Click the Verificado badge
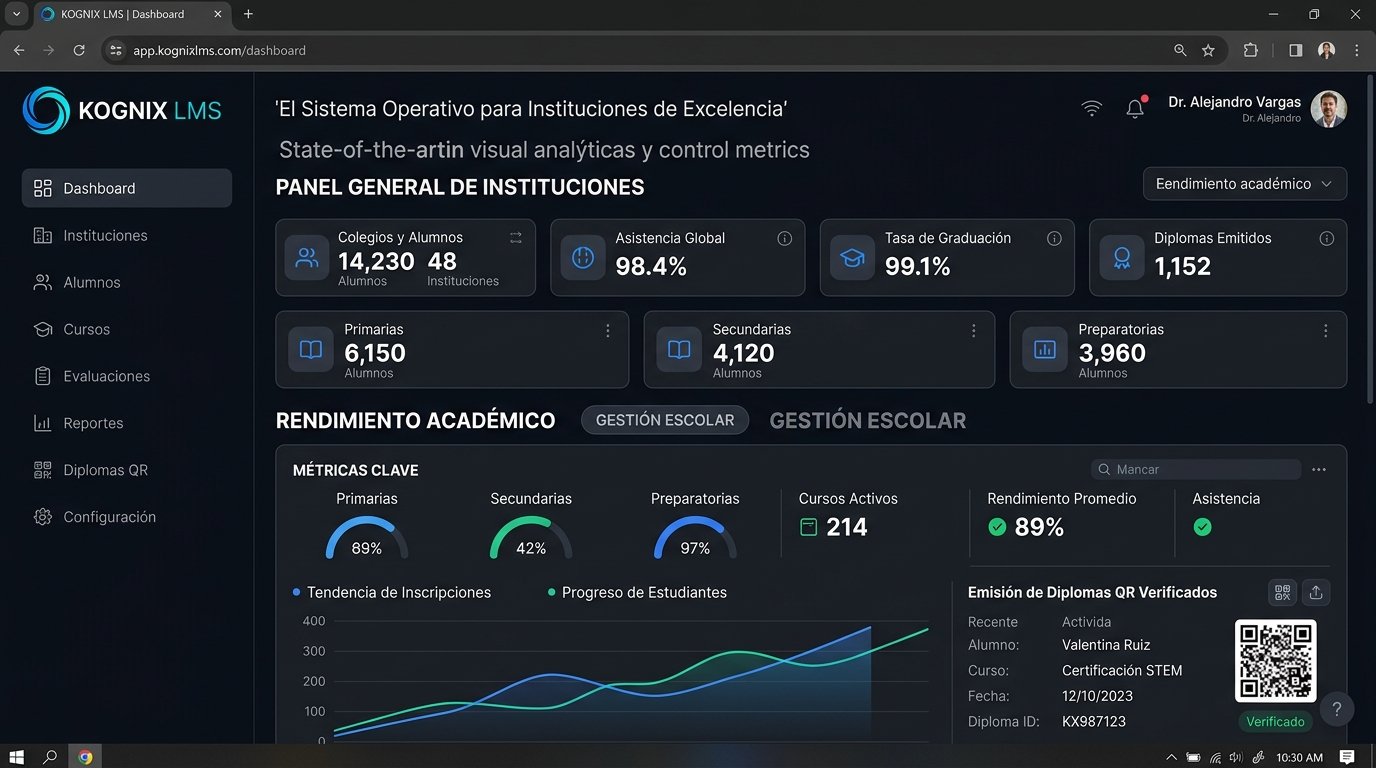This screenshot has width=1376, height=768. (1275, 721)
